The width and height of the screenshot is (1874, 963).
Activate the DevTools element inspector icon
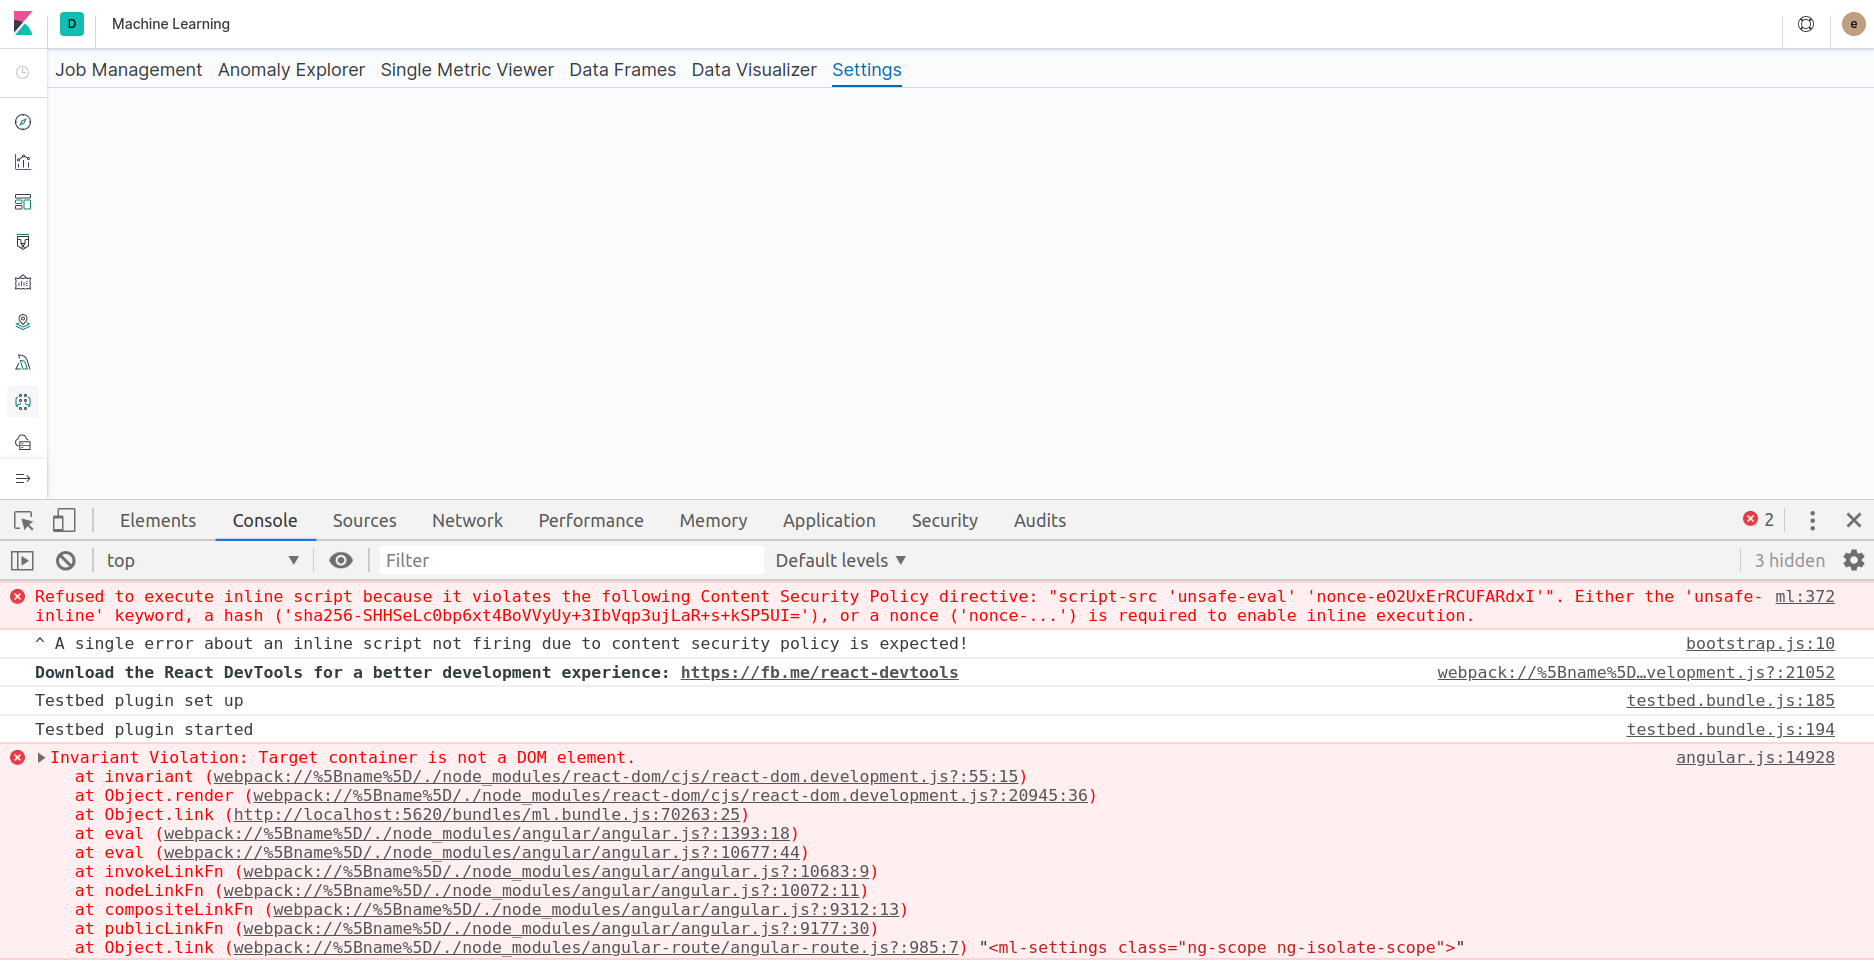click(x=24, y=520)
